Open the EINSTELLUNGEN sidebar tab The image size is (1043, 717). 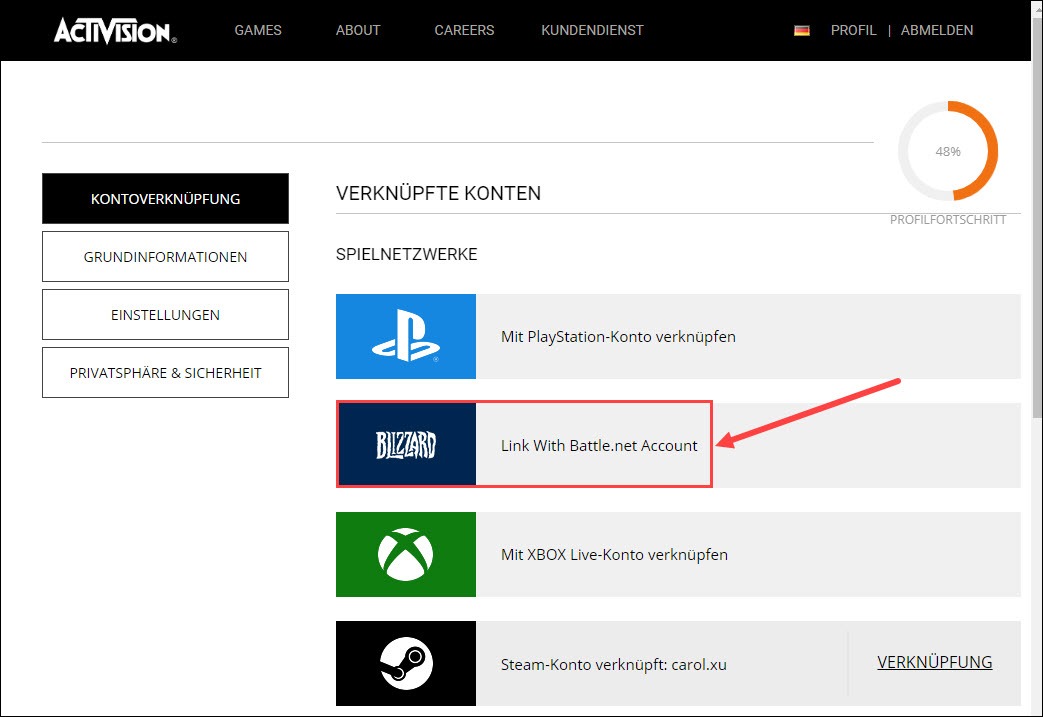click(x=166, y=315)
